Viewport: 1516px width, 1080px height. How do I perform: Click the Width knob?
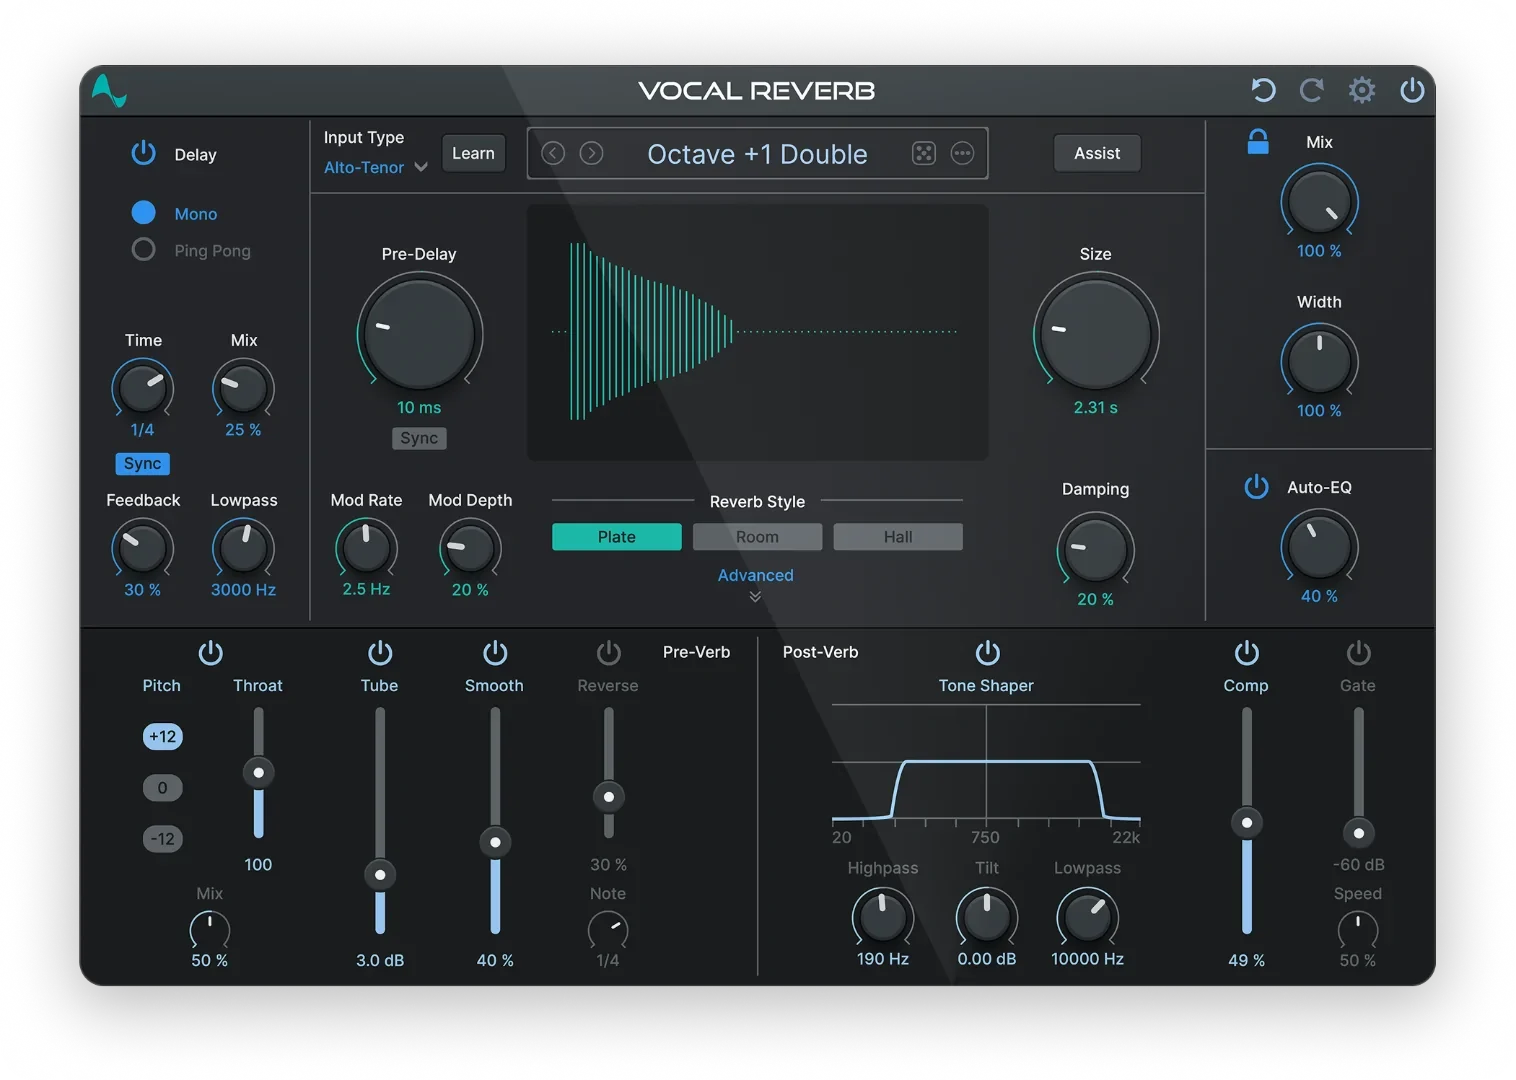[1319, 361]
